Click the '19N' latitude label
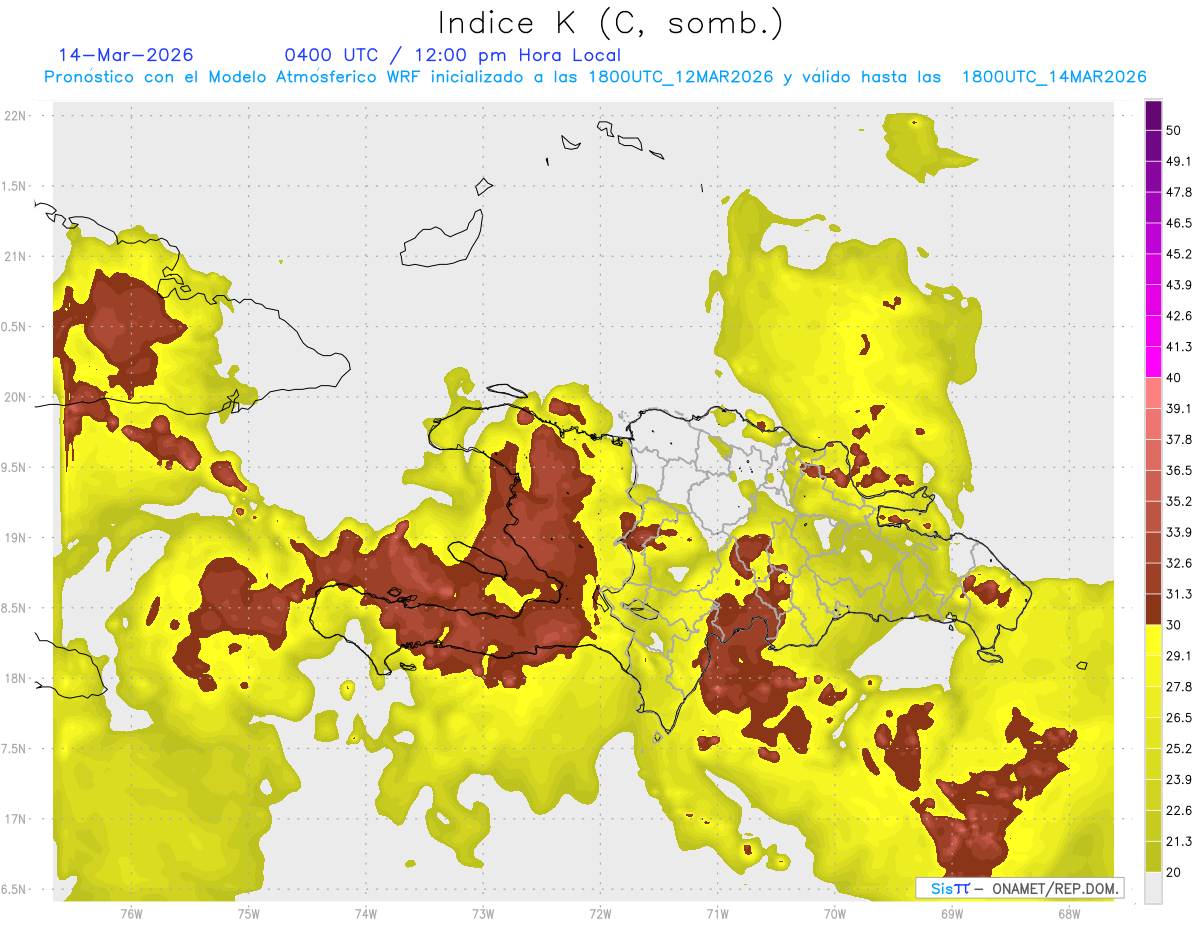Viewport: 1200px width, 927px height. click(x=16, y=538)
